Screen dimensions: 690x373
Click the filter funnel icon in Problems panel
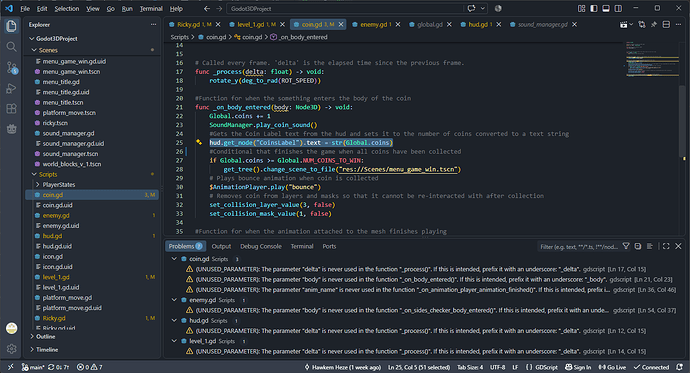point(626,246)
